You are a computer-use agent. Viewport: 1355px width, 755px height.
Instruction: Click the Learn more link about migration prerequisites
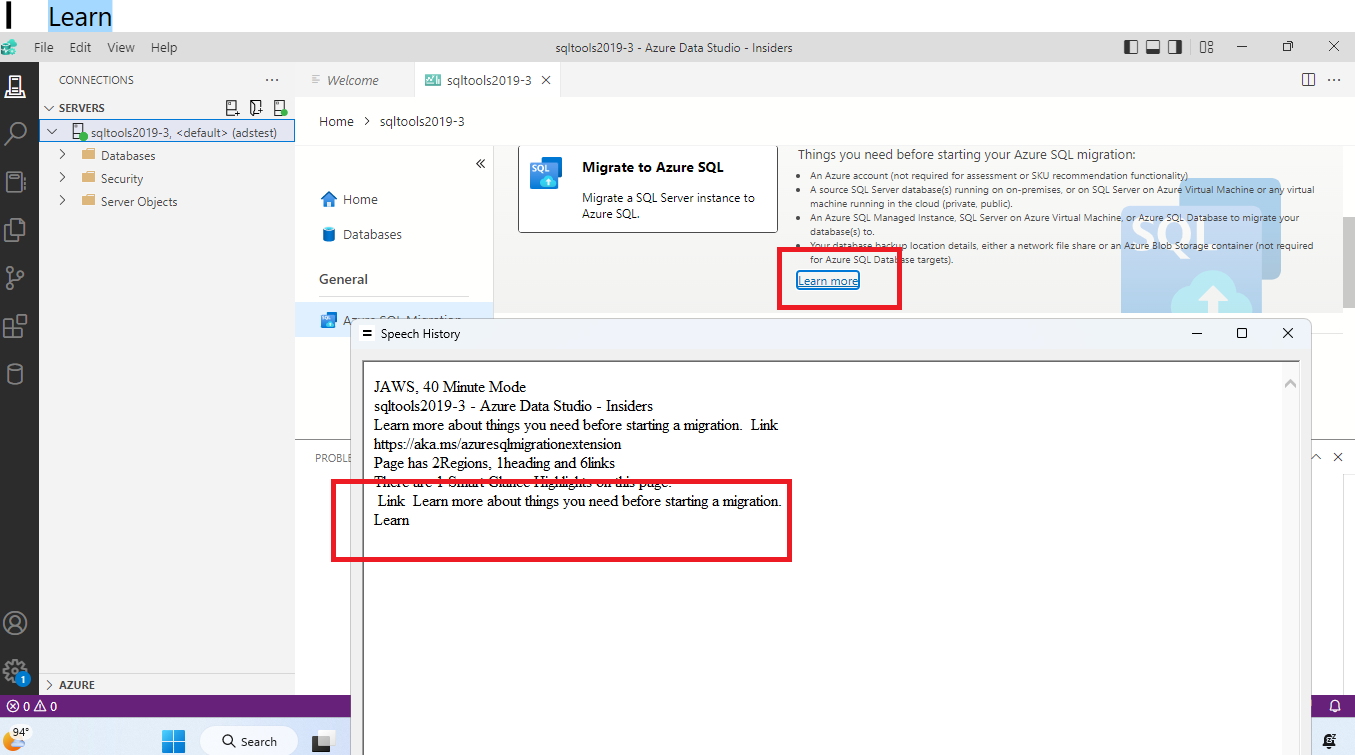pos(827,280)
